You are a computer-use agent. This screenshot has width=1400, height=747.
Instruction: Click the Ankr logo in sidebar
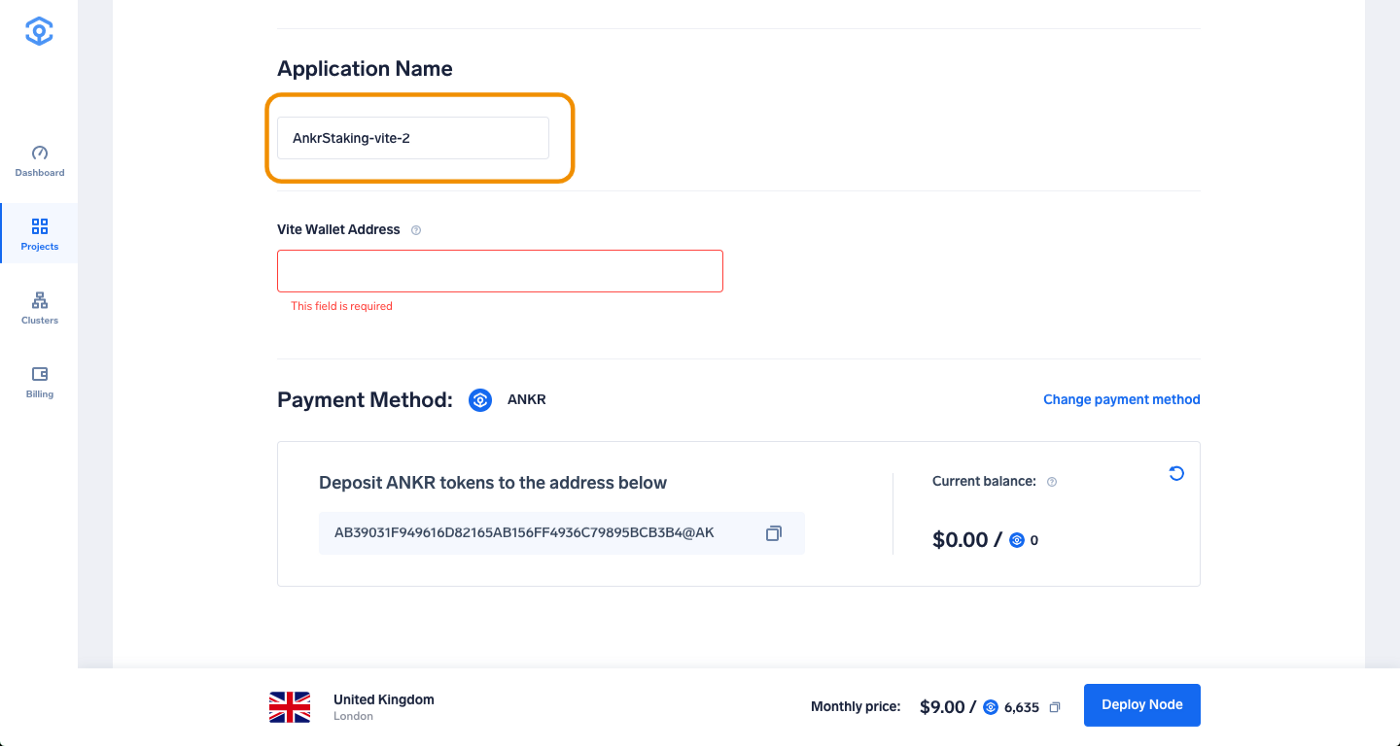pyautogui.click(x=39, y=31)
